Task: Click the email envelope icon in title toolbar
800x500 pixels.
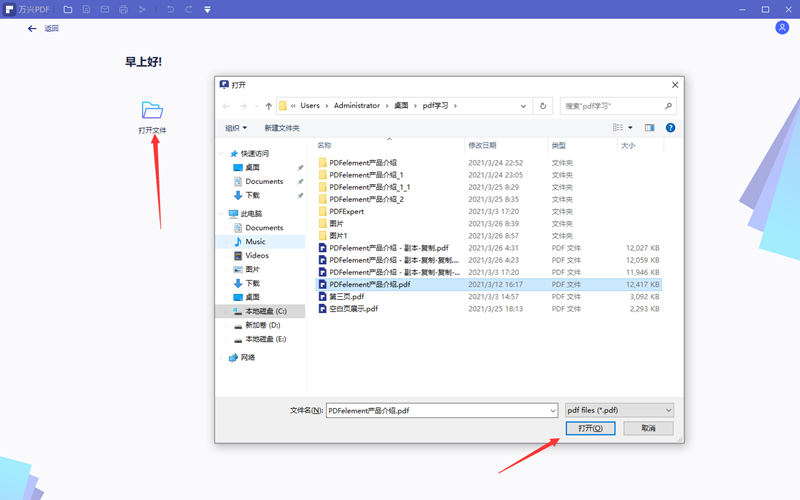Action: click(105, 9)
